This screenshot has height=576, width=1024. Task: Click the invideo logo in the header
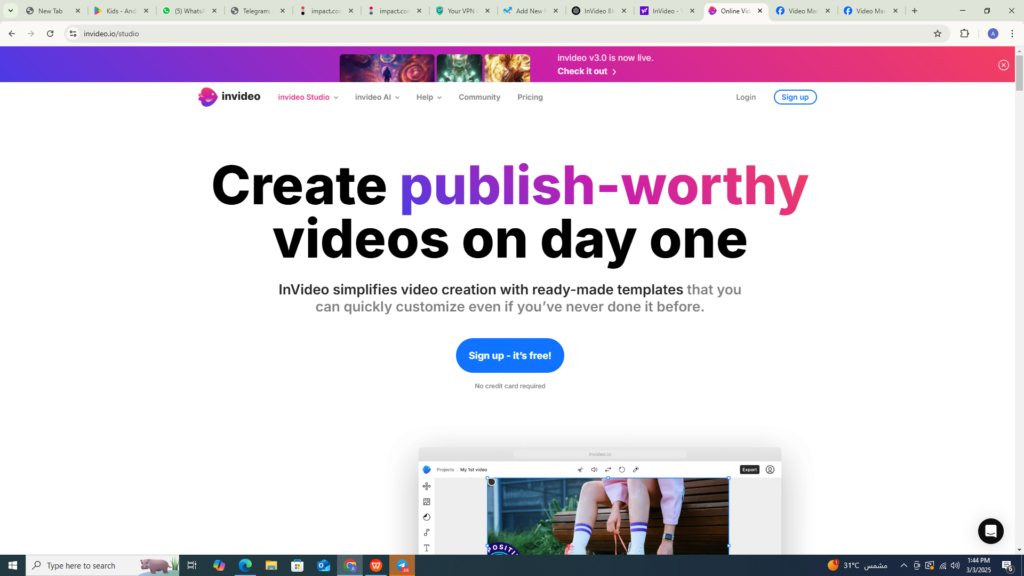[x=229, y=97]
